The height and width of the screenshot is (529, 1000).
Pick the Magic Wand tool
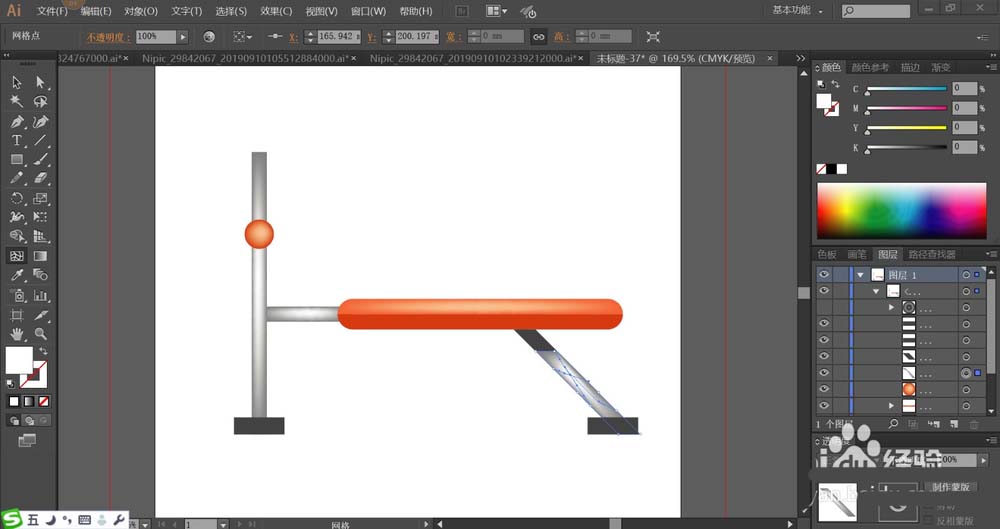tap(17, 101)
